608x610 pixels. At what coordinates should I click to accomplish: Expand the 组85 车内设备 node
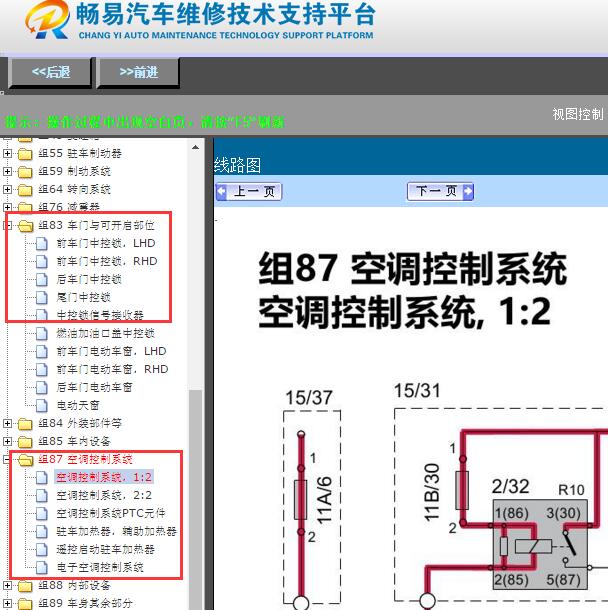(7, 442)
